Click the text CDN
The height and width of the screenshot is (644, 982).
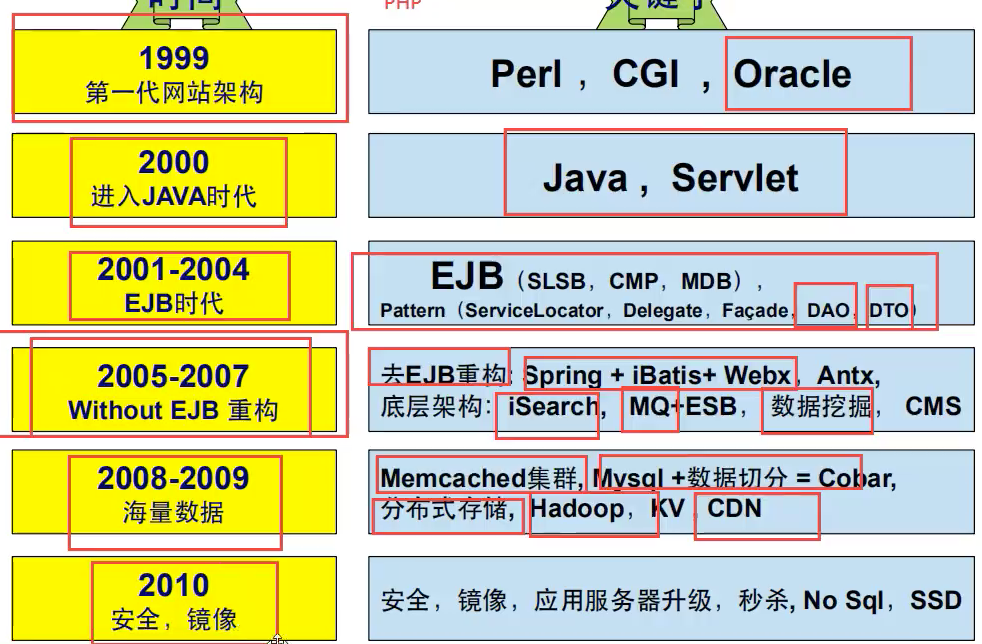coord(734,509)
